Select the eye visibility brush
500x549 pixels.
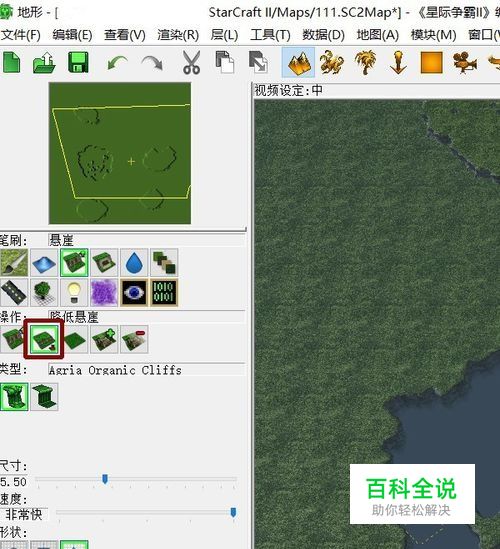coord(134,292)
